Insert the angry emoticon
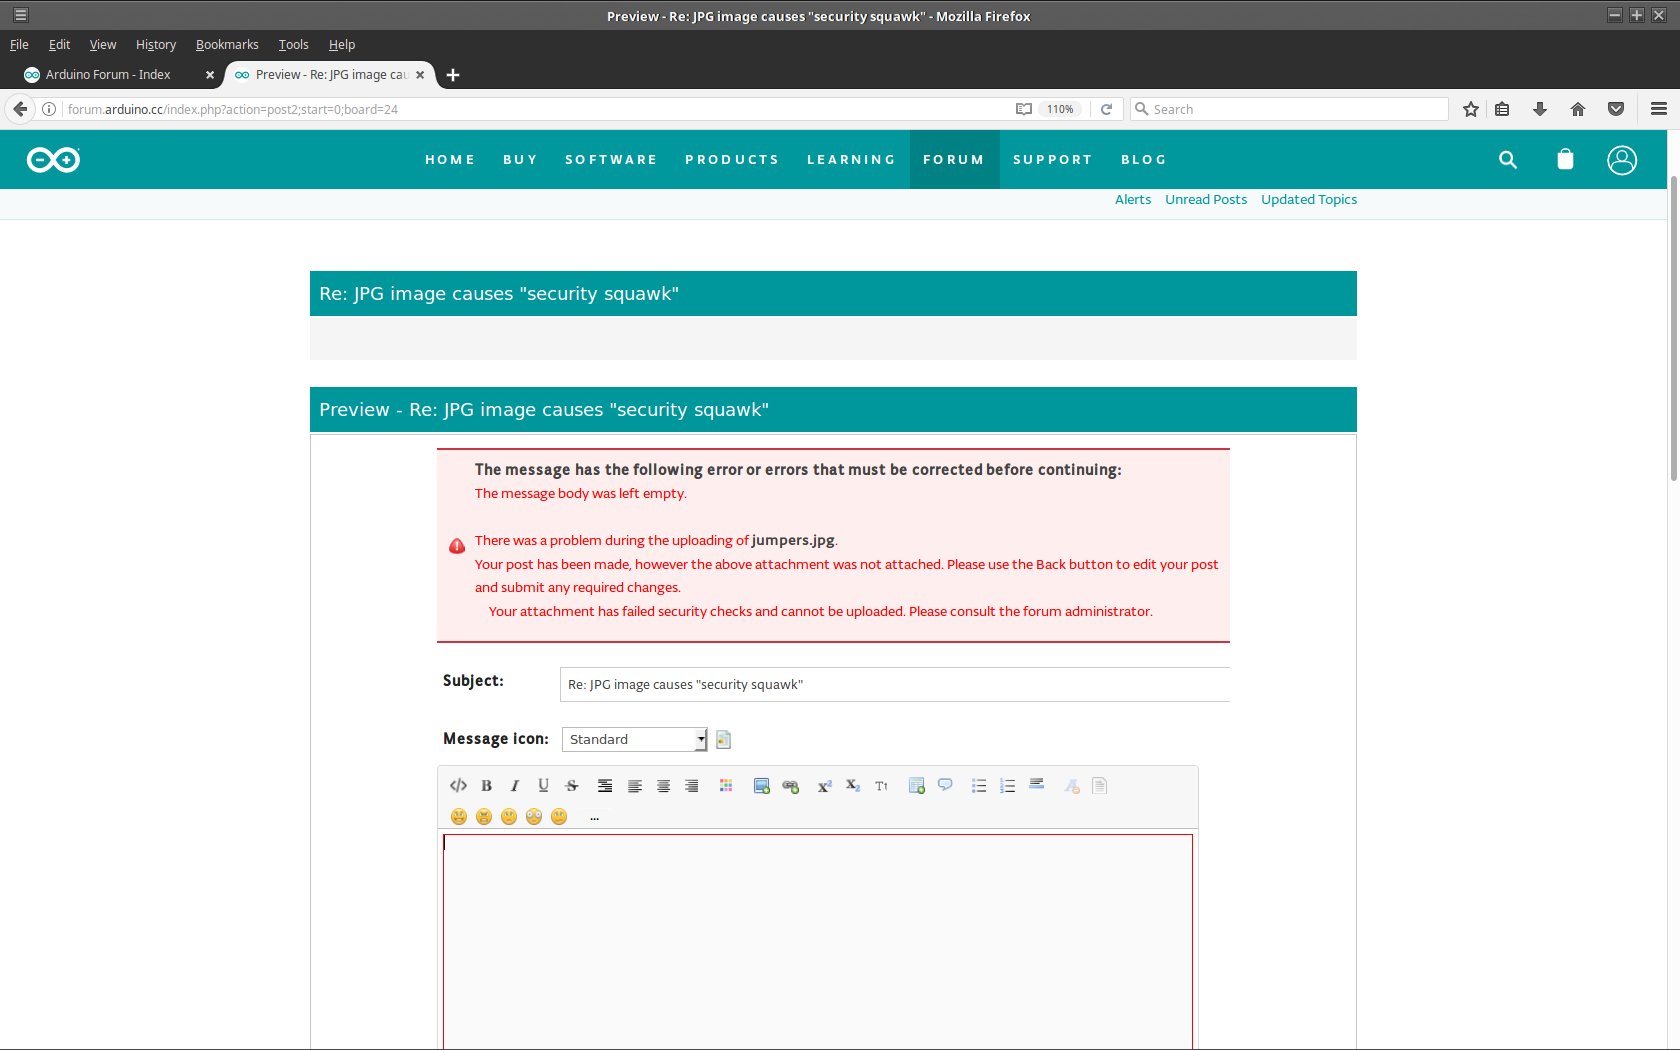Viewport: 1680px width, 1050px height. 484,817
